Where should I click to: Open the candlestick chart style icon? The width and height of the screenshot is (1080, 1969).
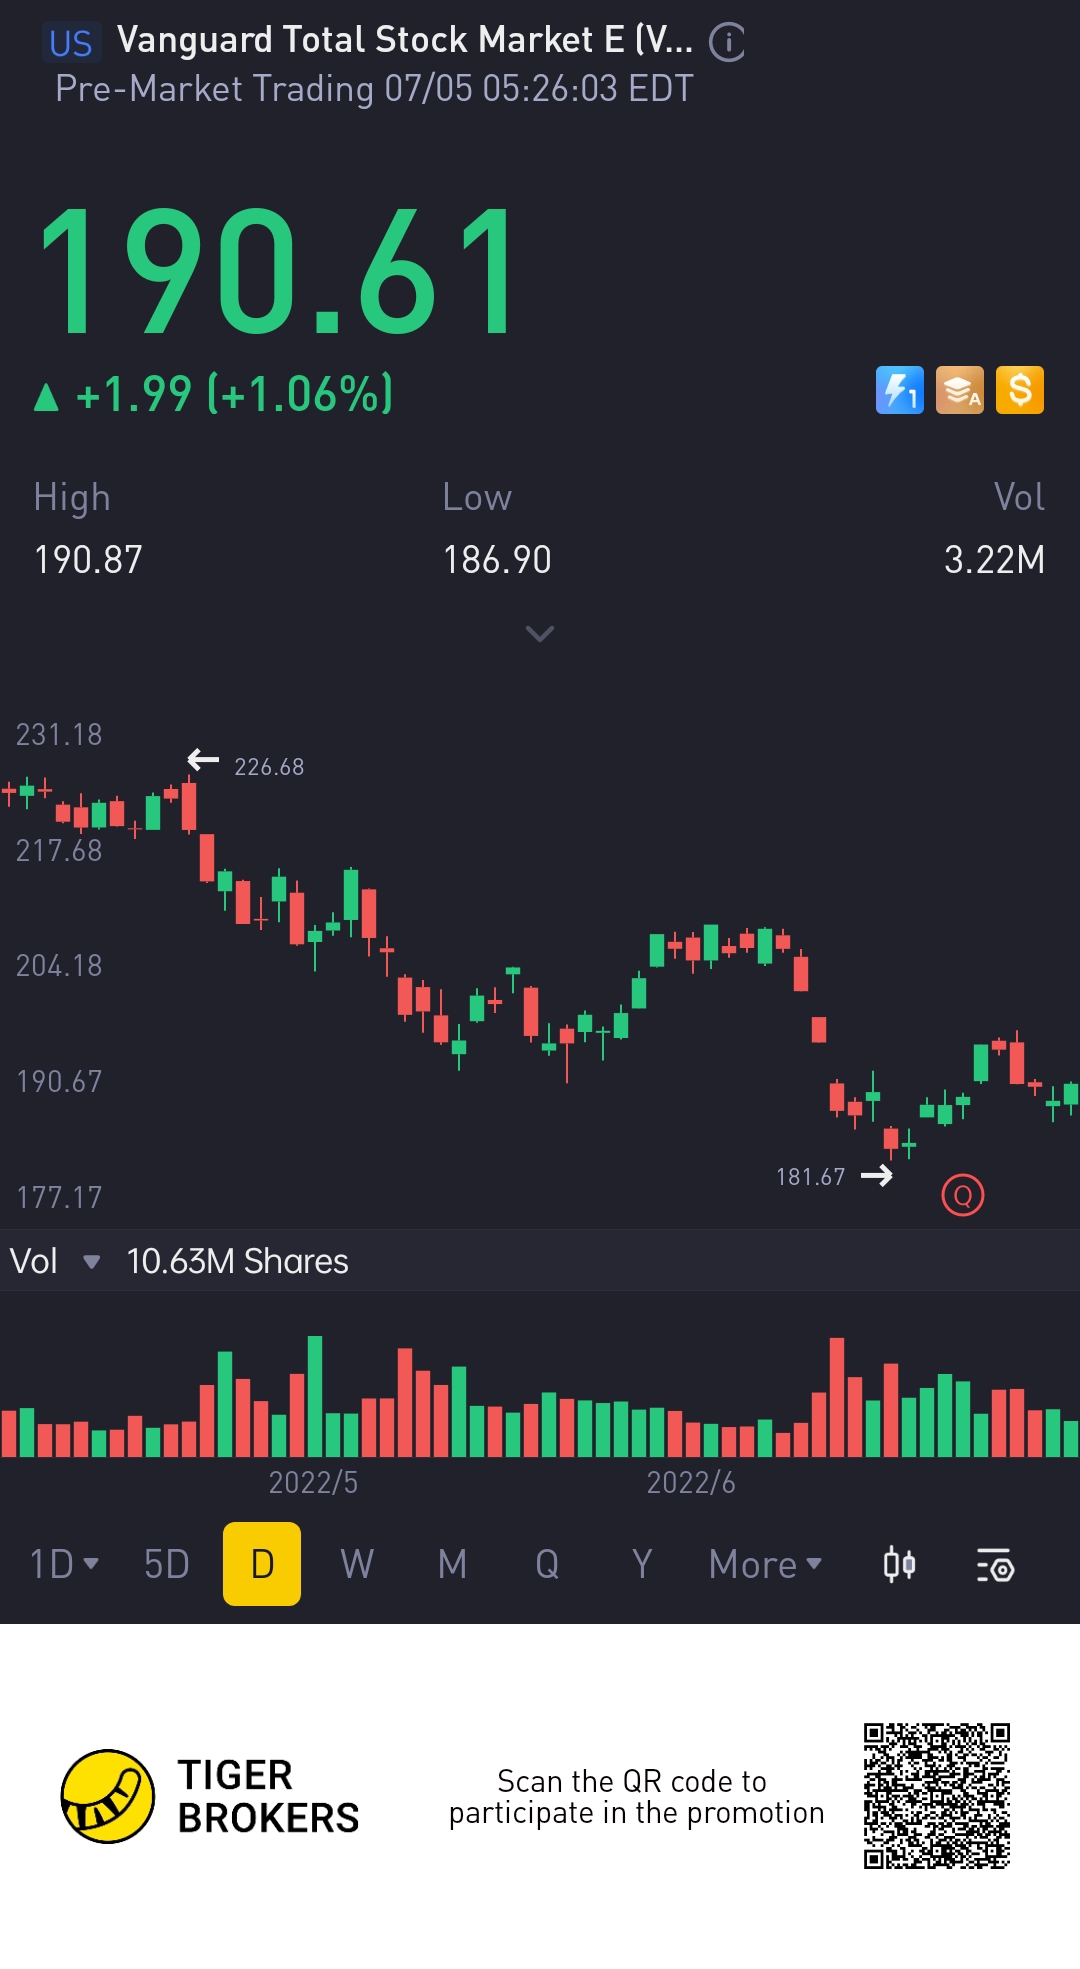(899, 1564)
